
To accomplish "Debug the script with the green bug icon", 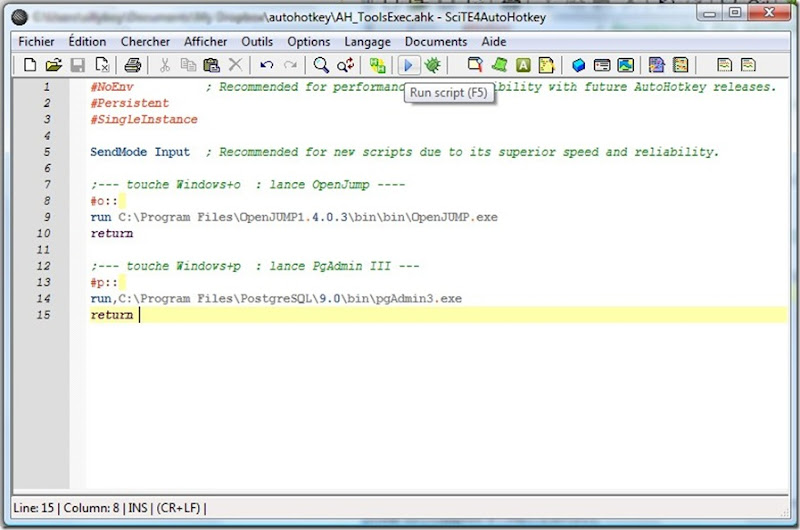I will pos(433,65).
